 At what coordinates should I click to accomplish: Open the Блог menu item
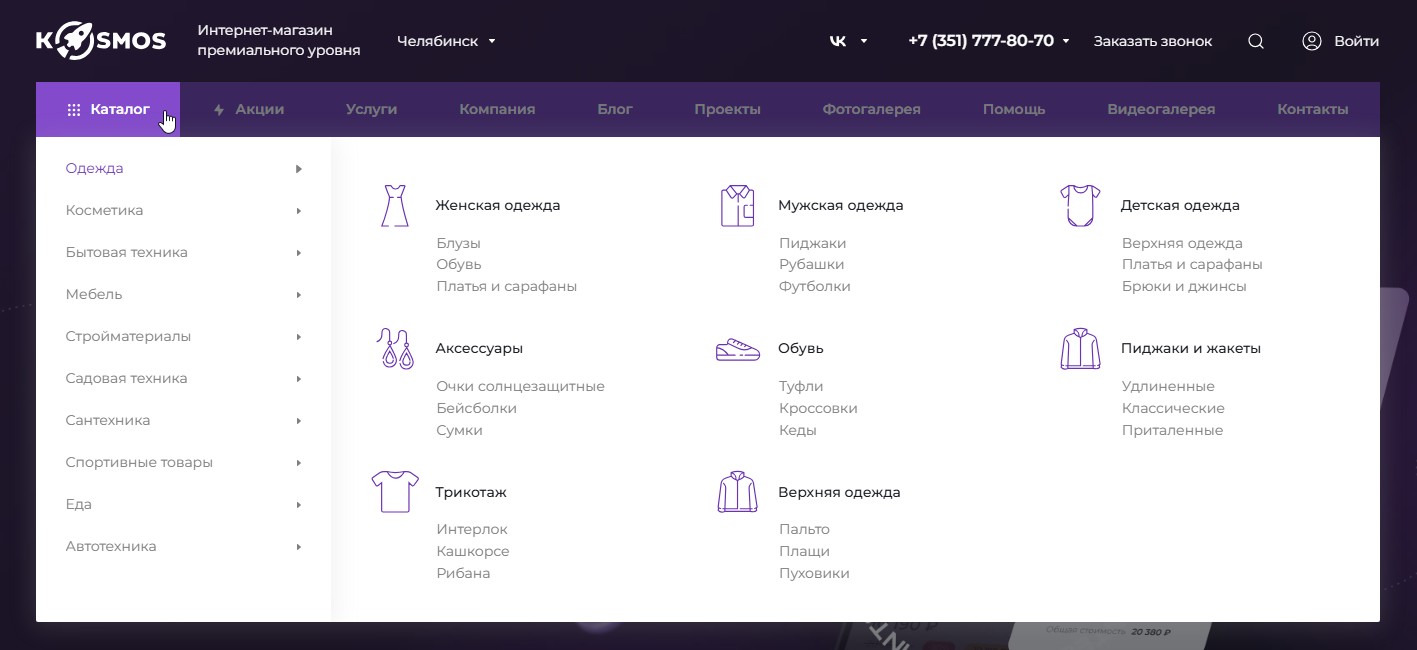[615, 110]
